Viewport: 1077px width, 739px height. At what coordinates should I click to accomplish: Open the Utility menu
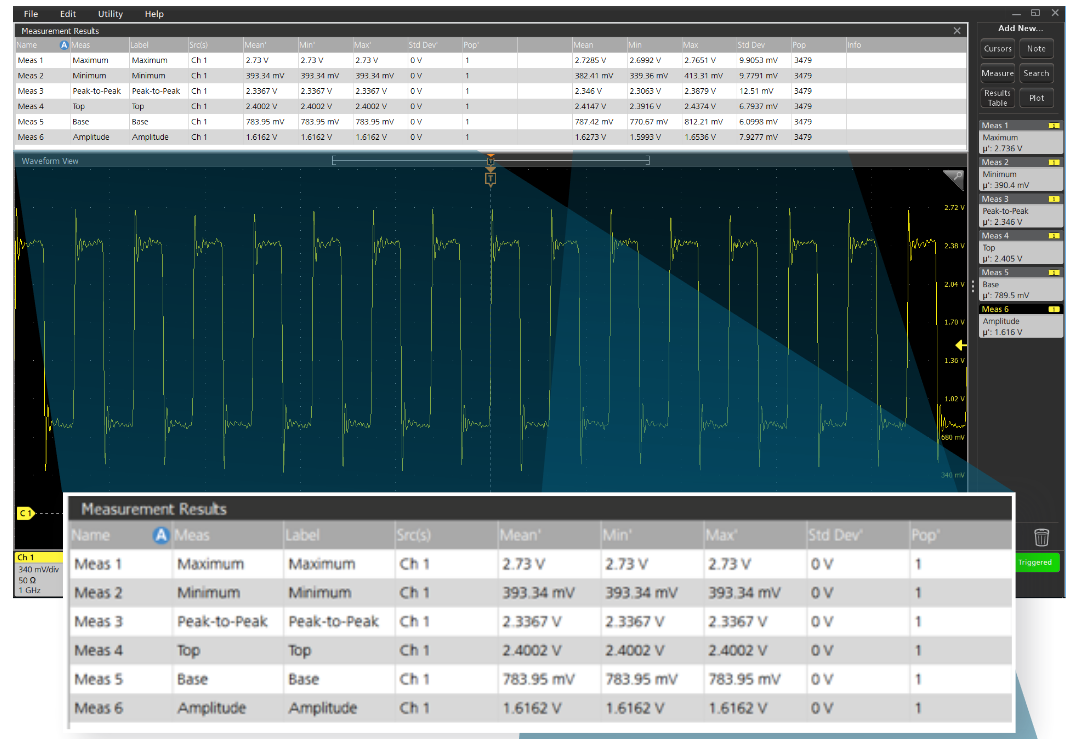point(110,14)
